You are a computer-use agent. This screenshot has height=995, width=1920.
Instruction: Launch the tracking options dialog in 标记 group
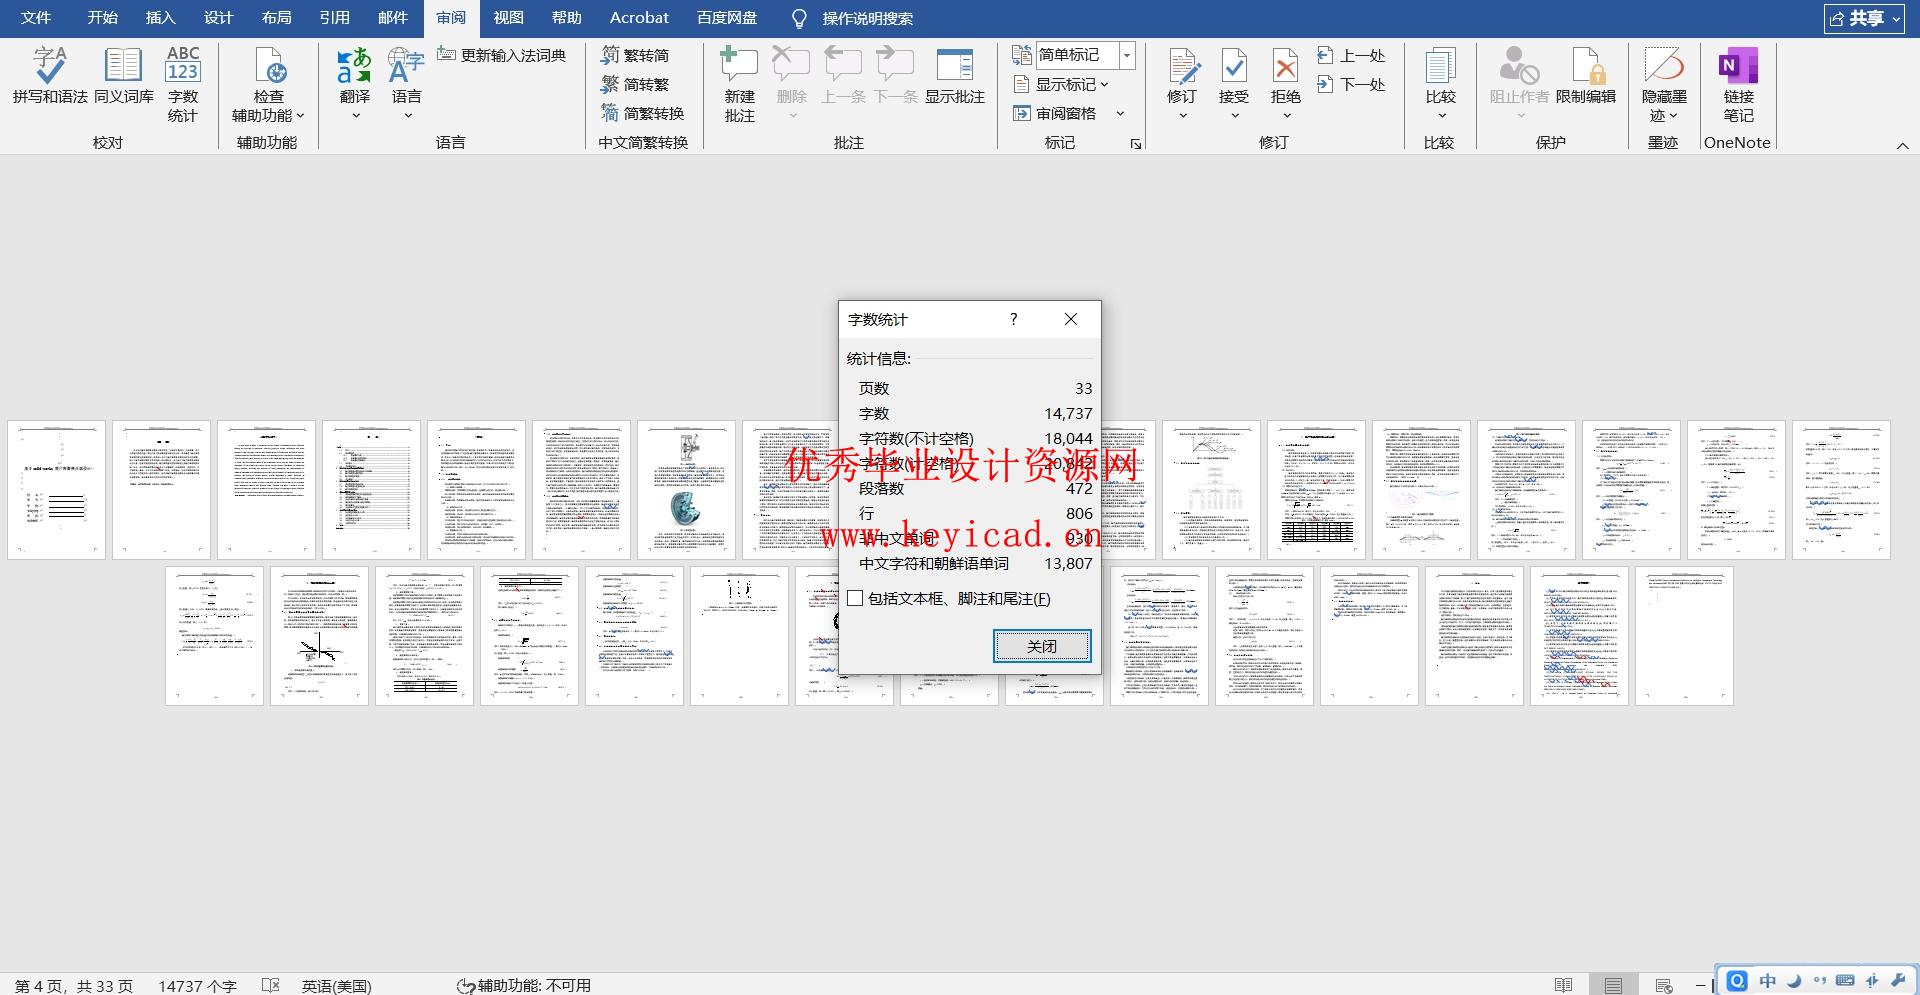tap(1136, 144)
